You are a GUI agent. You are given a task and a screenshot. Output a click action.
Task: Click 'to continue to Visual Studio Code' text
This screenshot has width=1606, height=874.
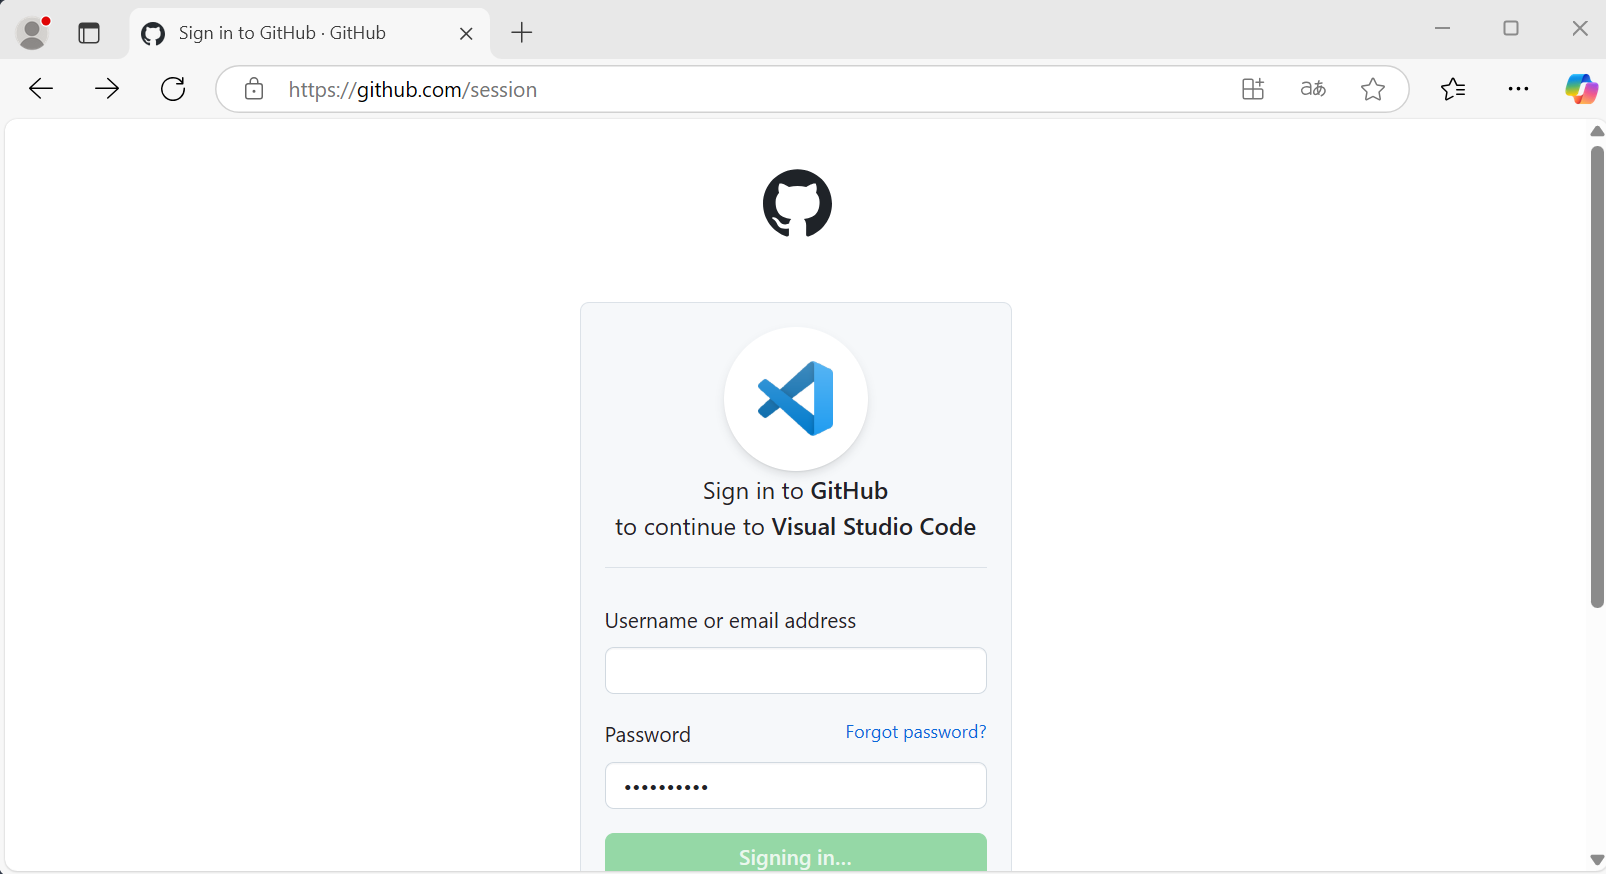795,527
